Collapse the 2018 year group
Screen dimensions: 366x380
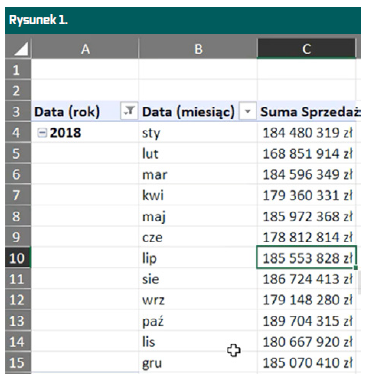(x=42, y=133)
